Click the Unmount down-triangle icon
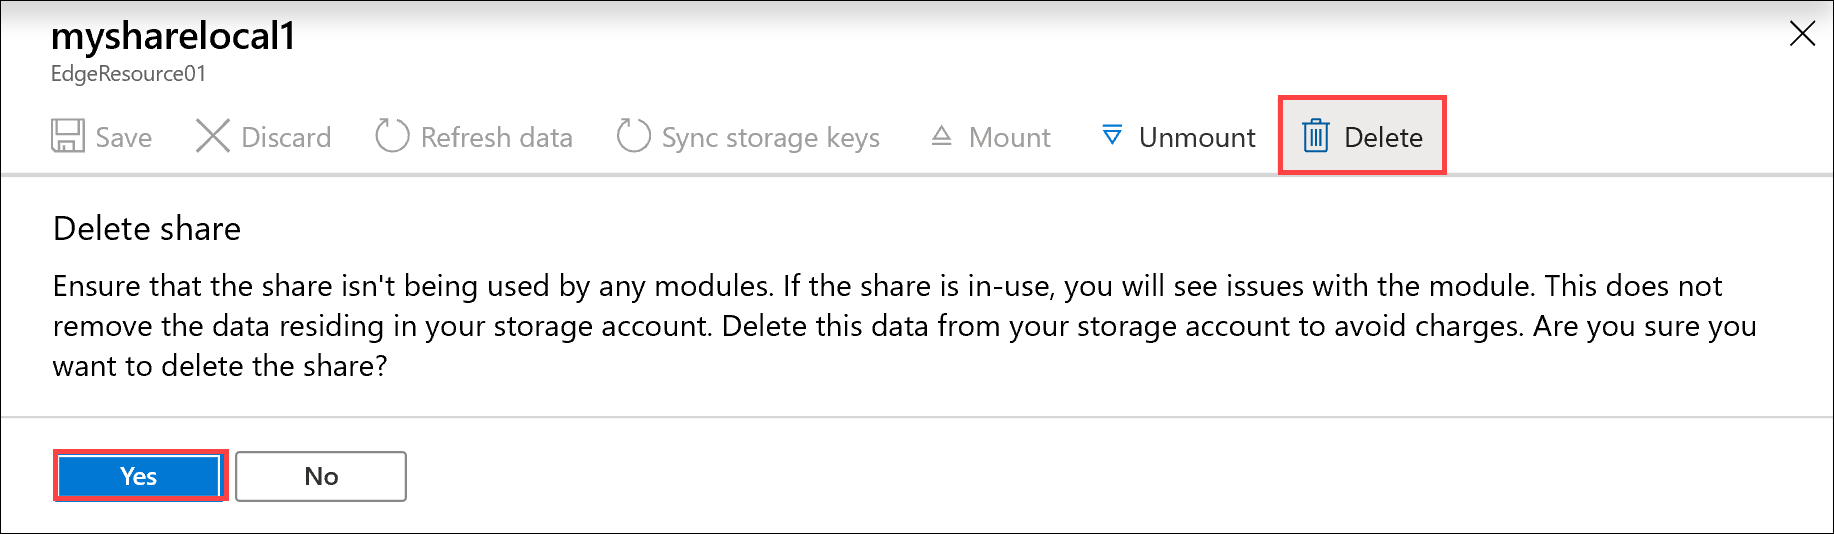1834x534 pixels. click(1112, 135)
